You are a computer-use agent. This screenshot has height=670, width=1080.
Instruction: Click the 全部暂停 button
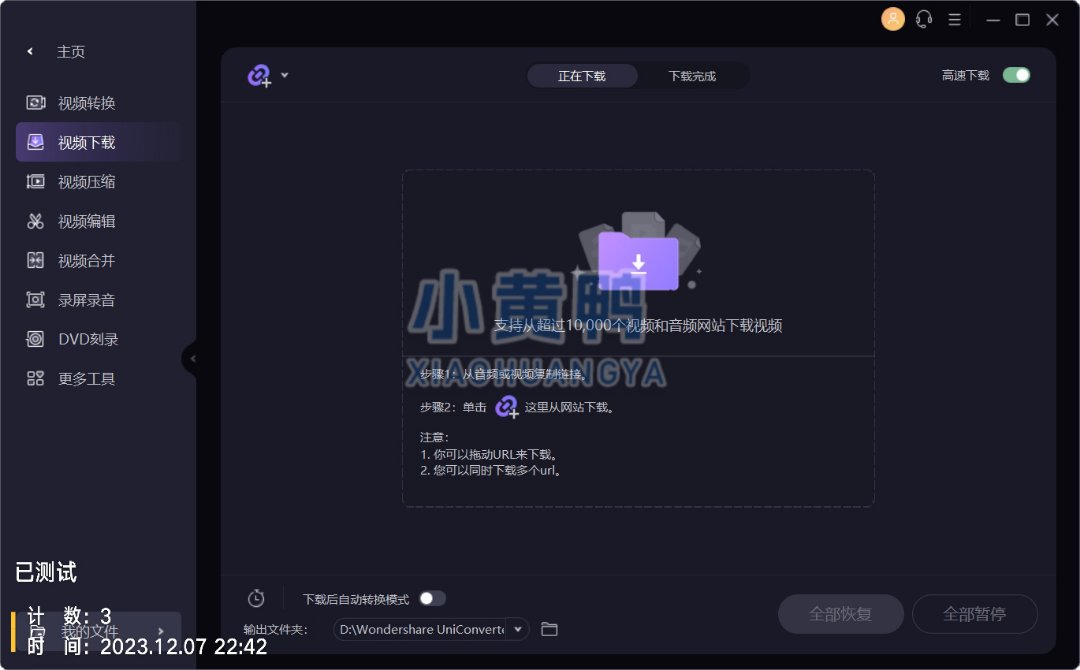[974, 614]
